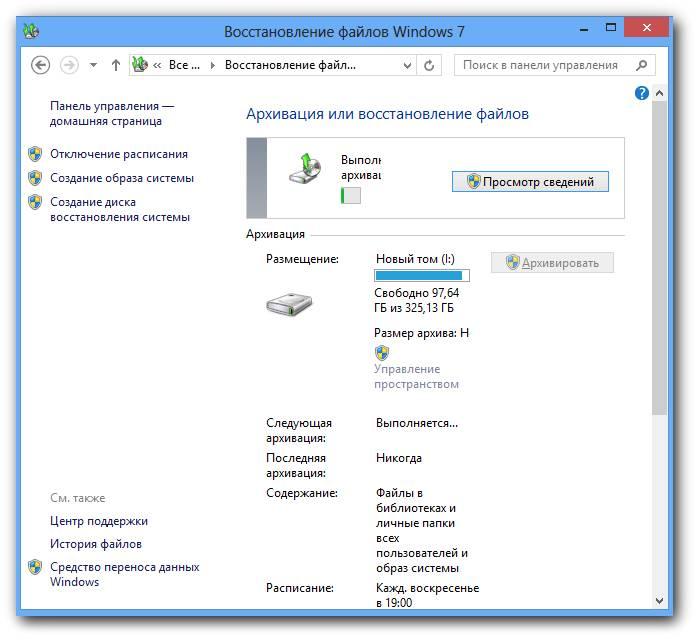Open 'Панель управления — домашняя страница' link
Image resolution: width=697 pixels, height=640 pixels.
point(112,113)
